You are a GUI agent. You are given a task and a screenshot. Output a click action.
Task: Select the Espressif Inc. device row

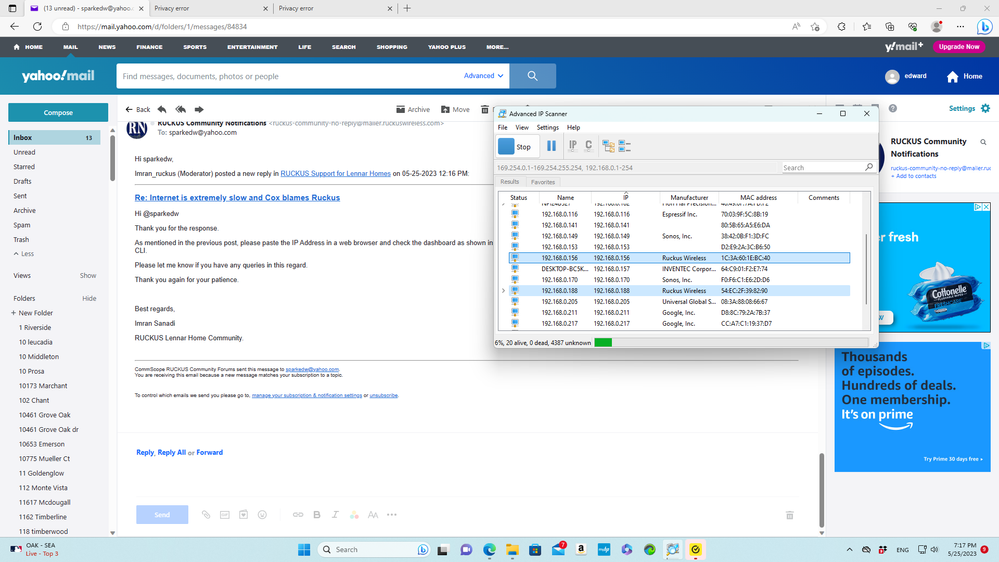pos(679,214)
